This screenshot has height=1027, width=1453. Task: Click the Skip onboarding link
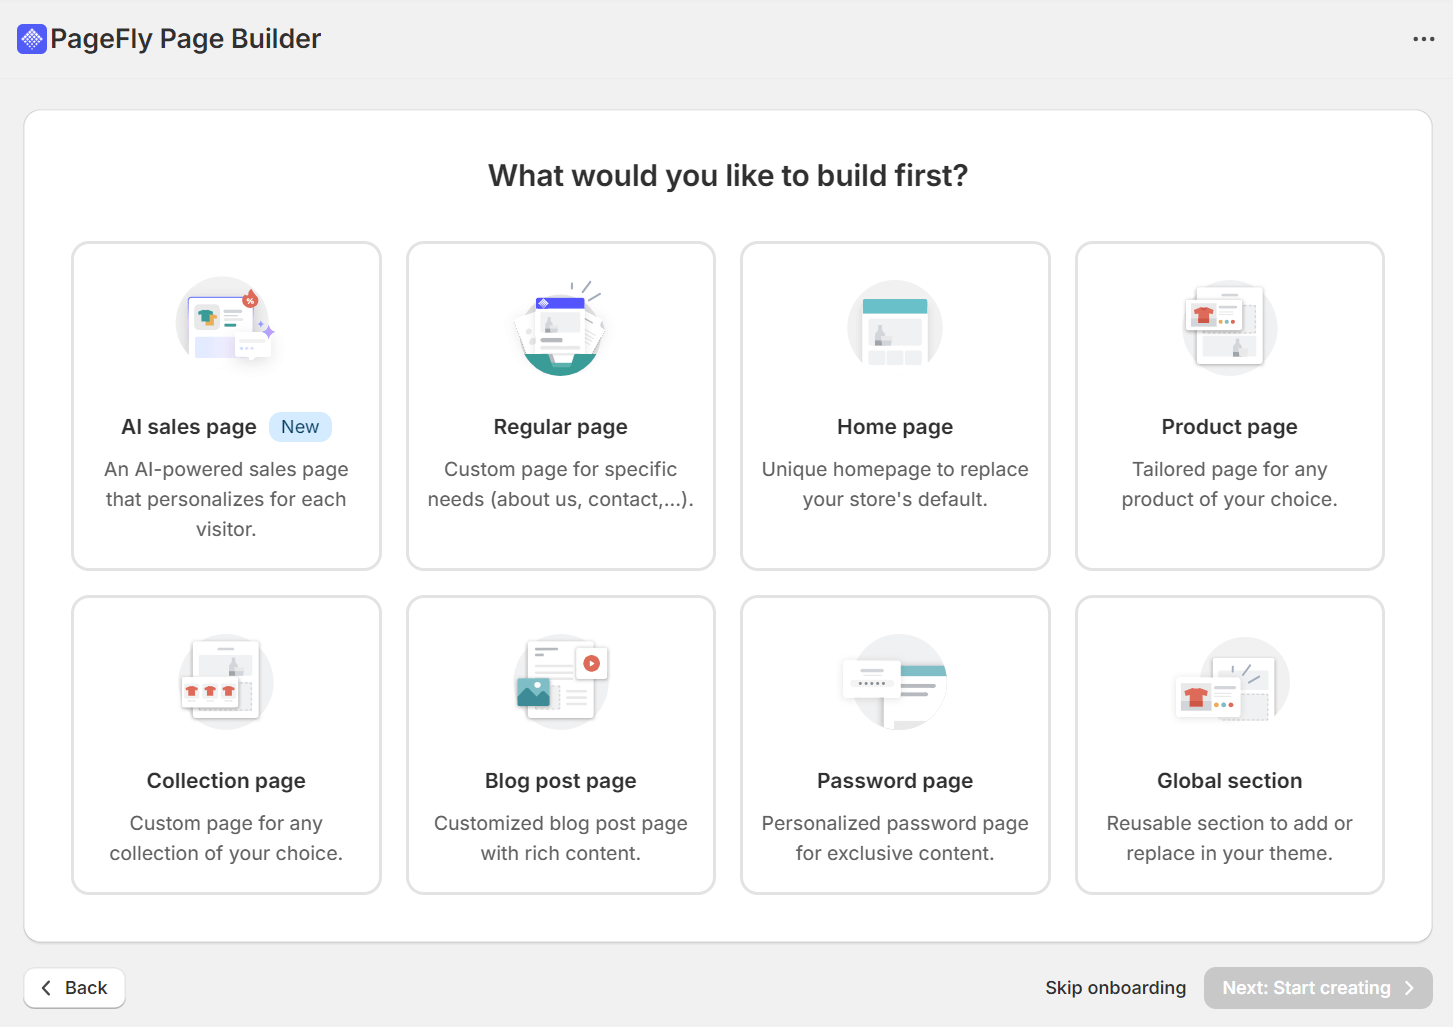point(1116,987)
